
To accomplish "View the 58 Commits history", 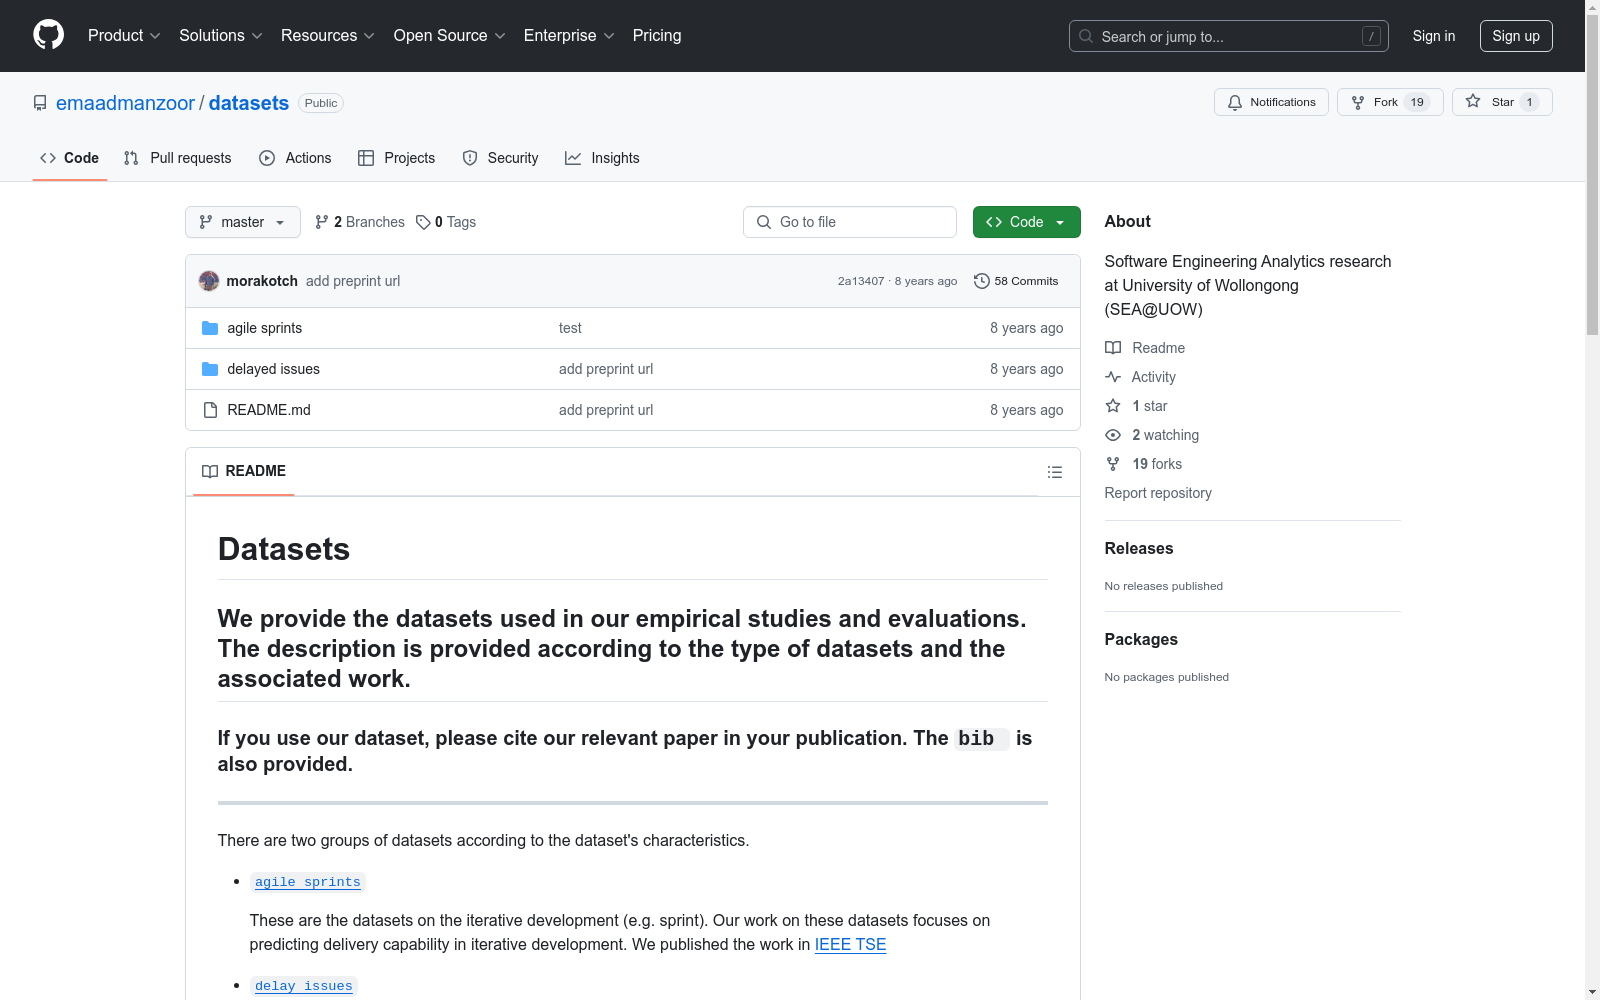I will (1016, 281).
